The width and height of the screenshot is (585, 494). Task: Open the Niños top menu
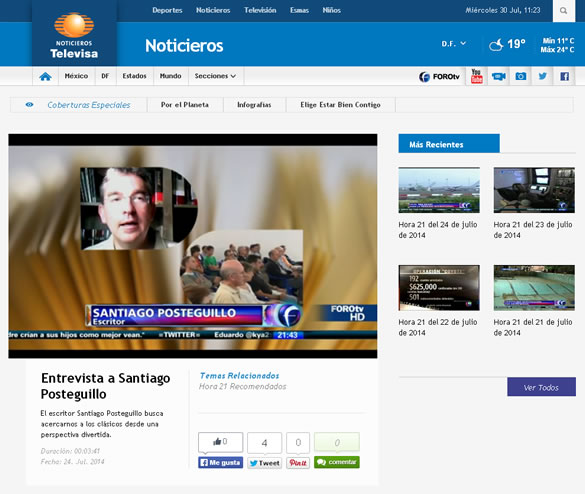(x=331, y=10)
